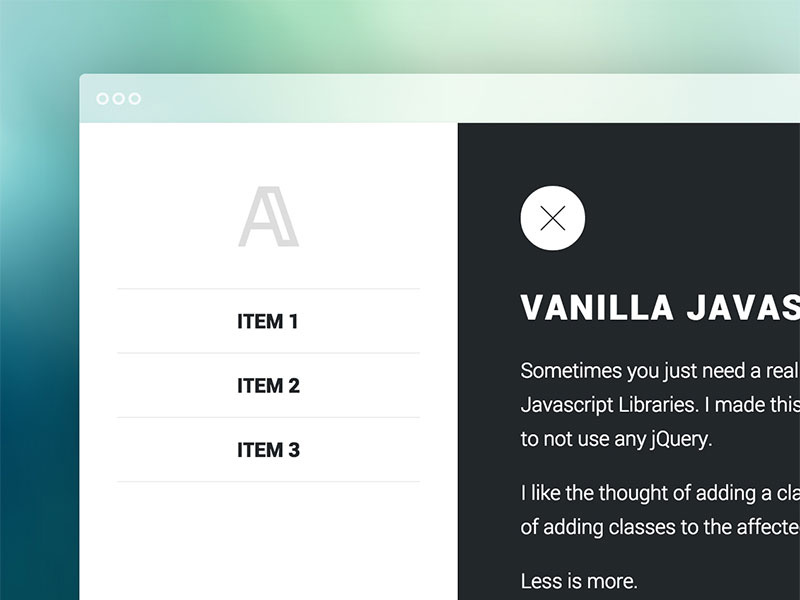
Task: Click the middle window control dot
Action: point(119,99)
